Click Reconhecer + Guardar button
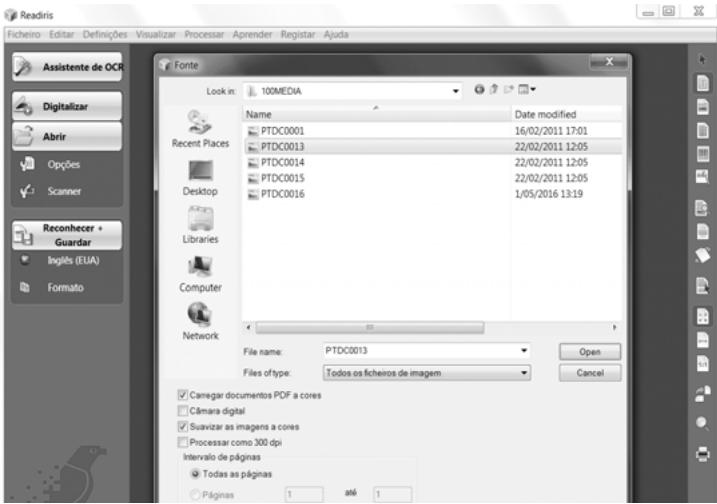The image size is (717, 504). click(x=67, y=235)
